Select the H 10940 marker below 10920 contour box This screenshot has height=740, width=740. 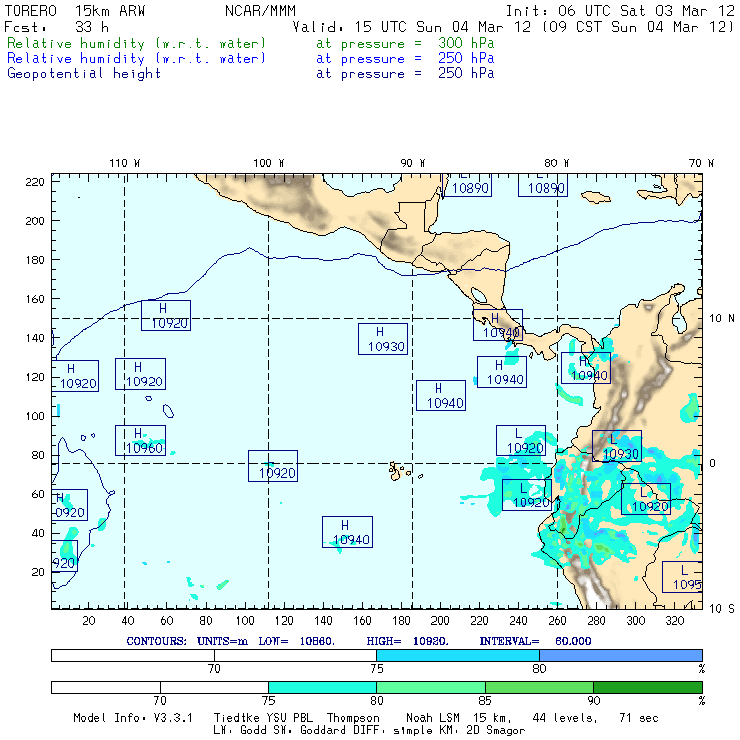tap(347, 532)
